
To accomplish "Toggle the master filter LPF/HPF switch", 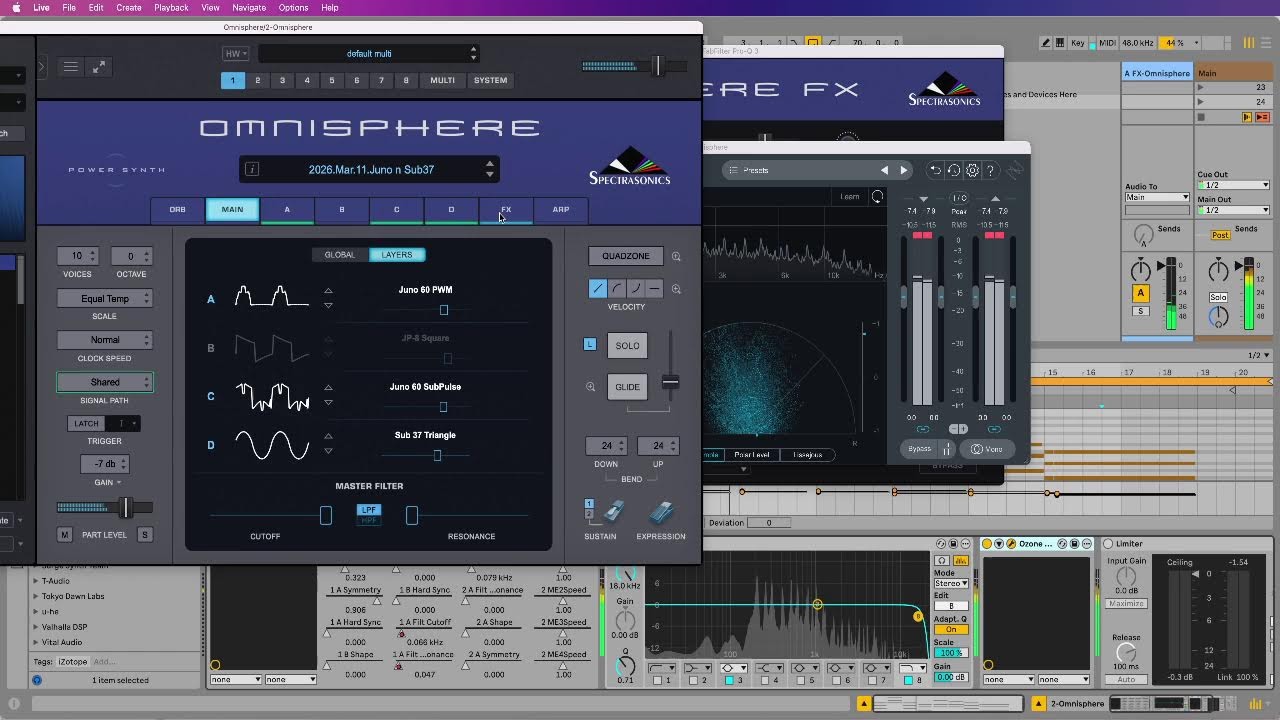I will [369, 515].
